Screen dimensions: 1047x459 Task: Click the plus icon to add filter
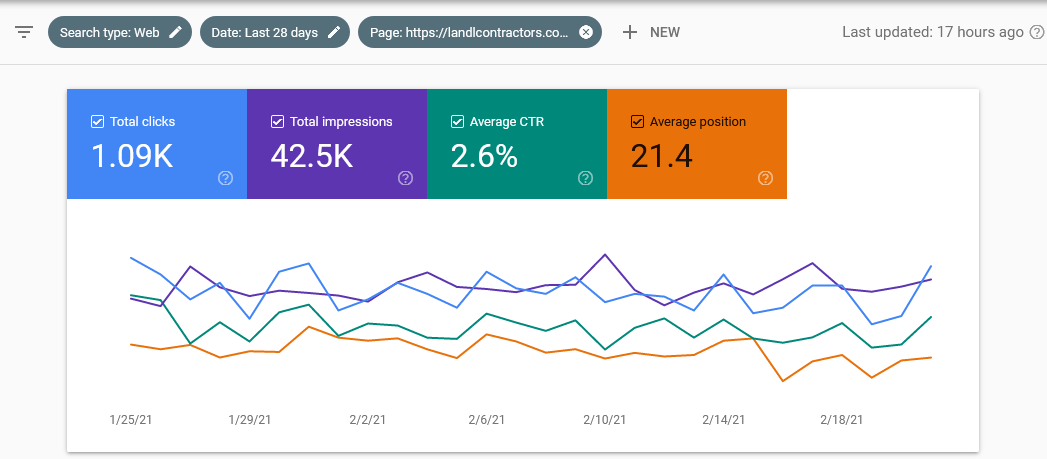pos(630,32)
